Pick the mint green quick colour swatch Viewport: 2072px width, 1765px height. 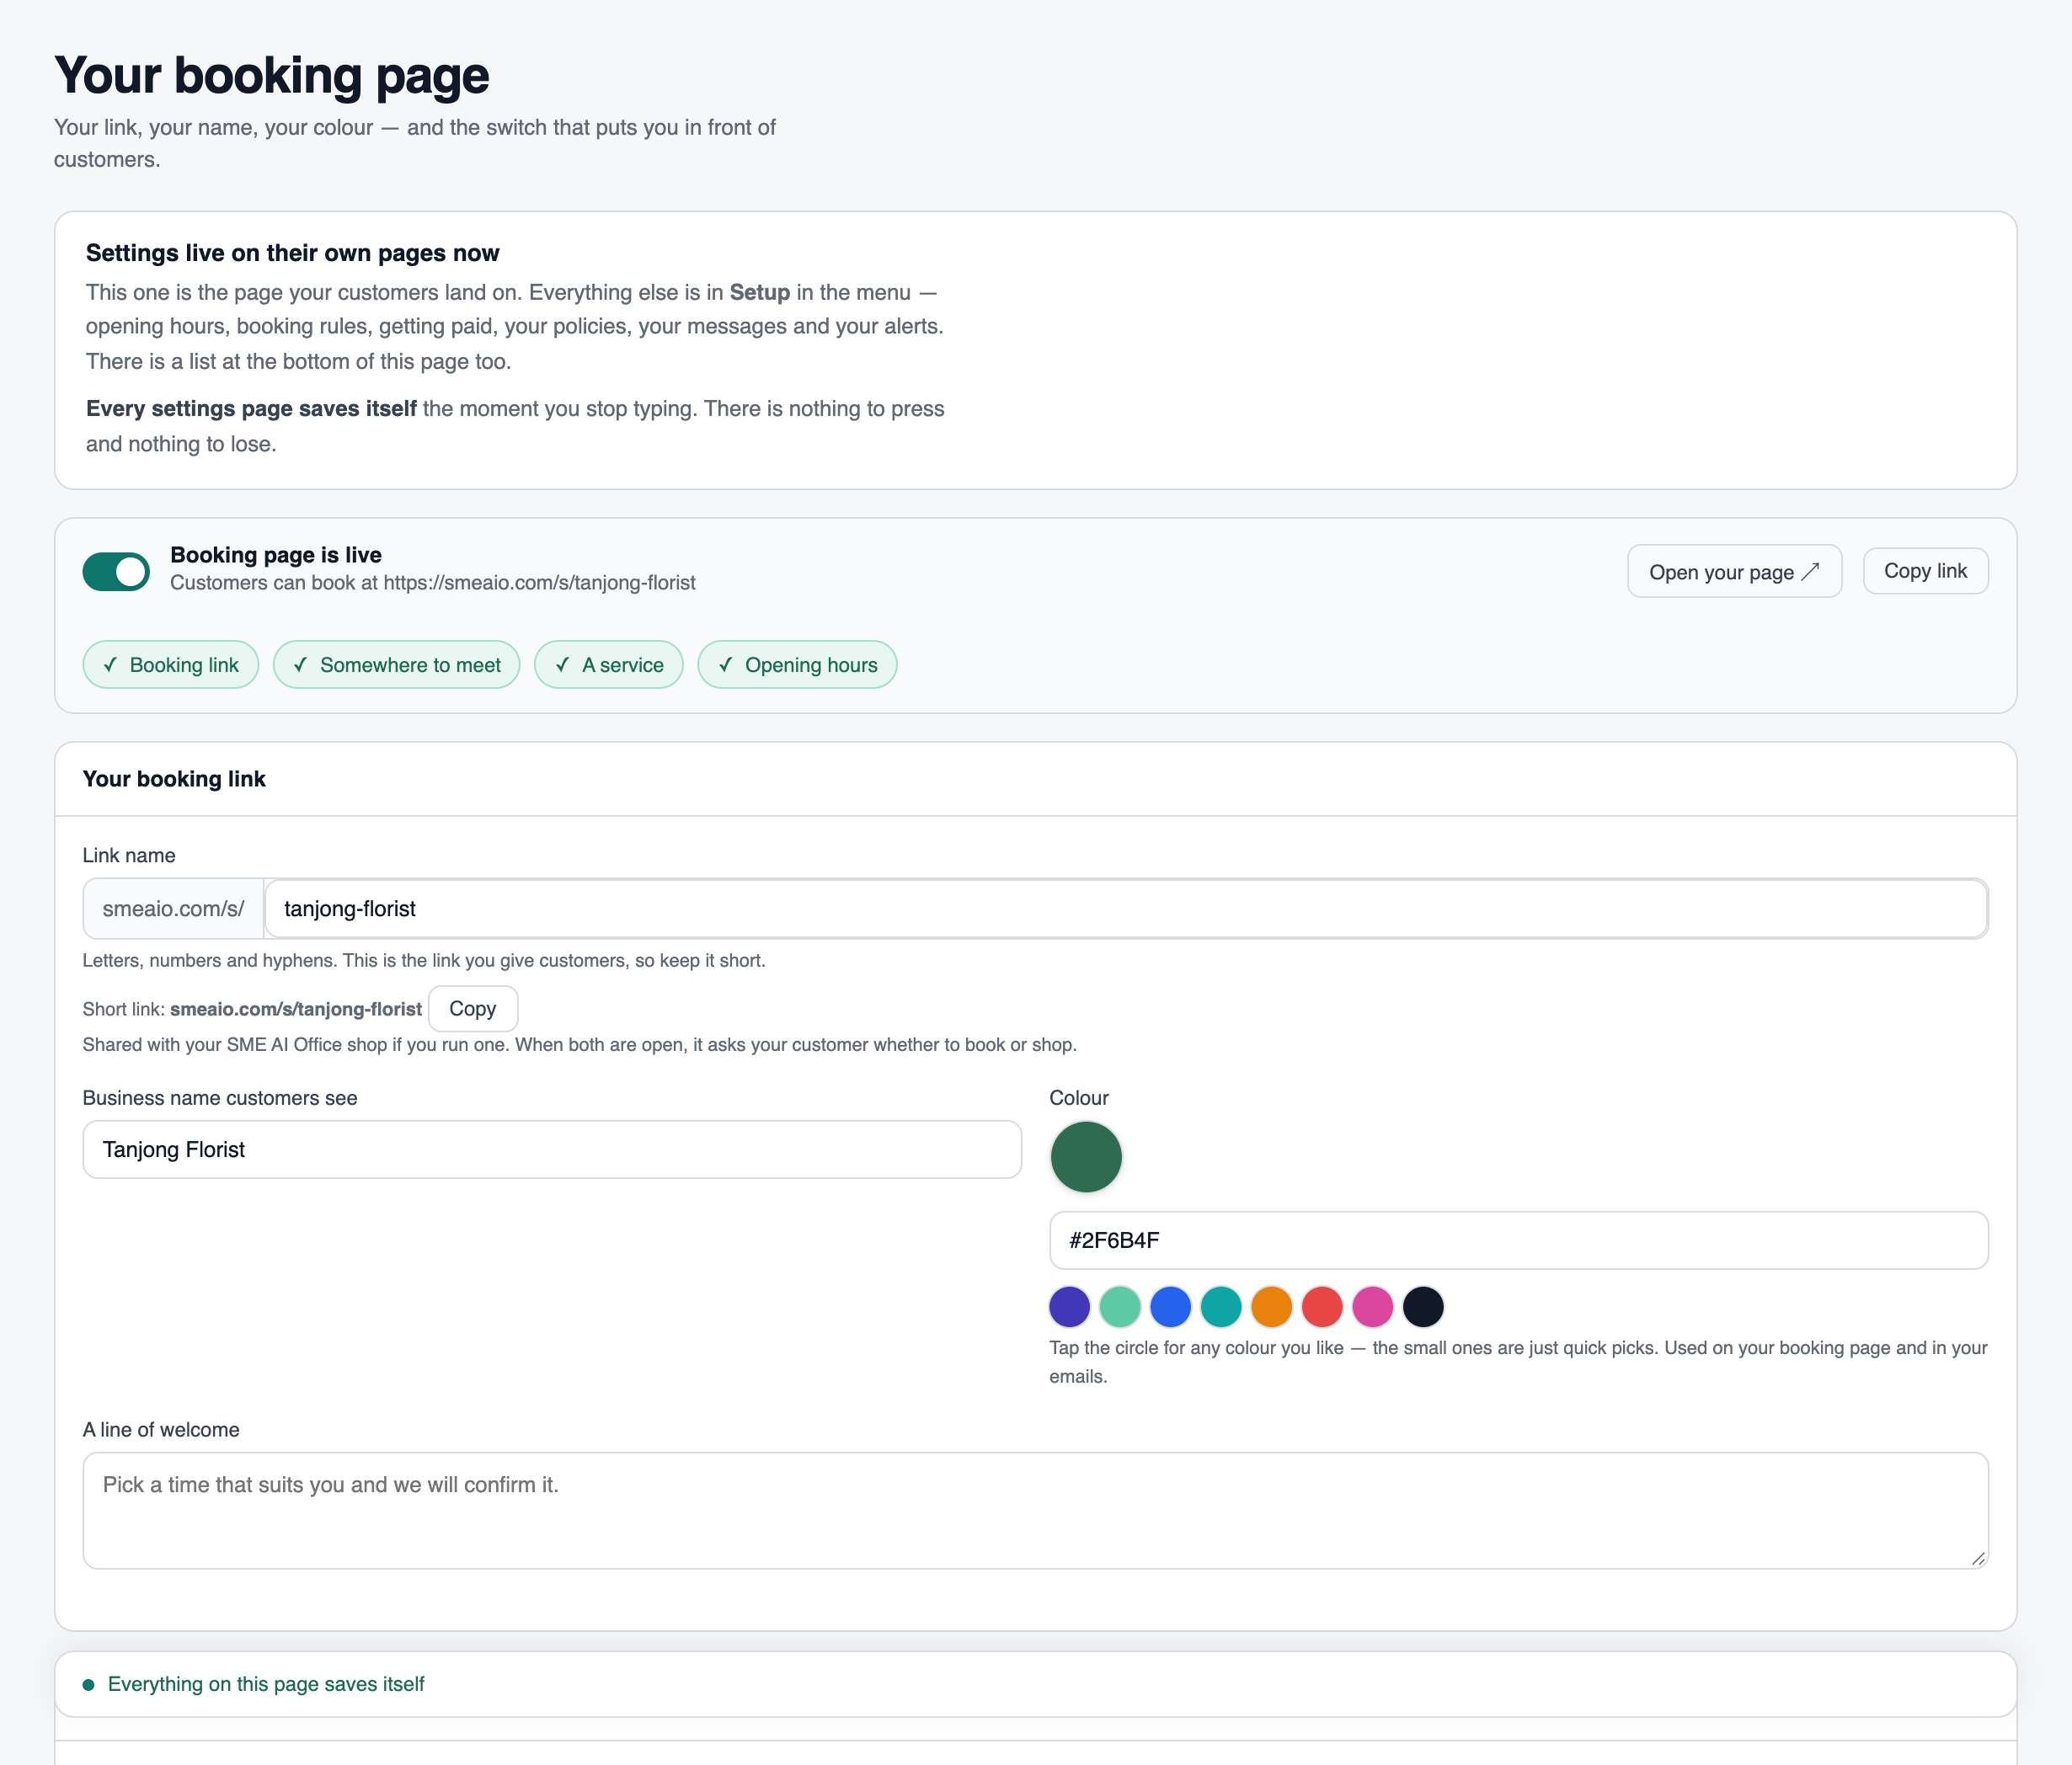click(1120, 1306)
